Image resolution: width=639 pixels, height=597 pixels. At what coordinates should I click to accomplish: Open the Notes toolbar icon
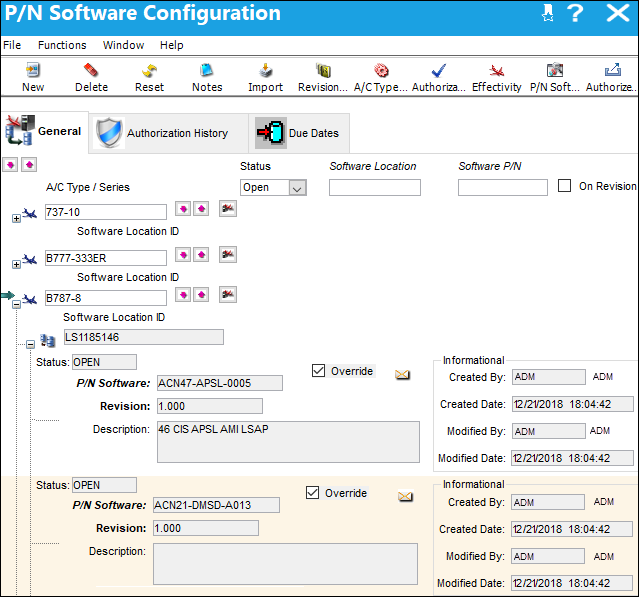pyautogui.click(x=207, y=70)
